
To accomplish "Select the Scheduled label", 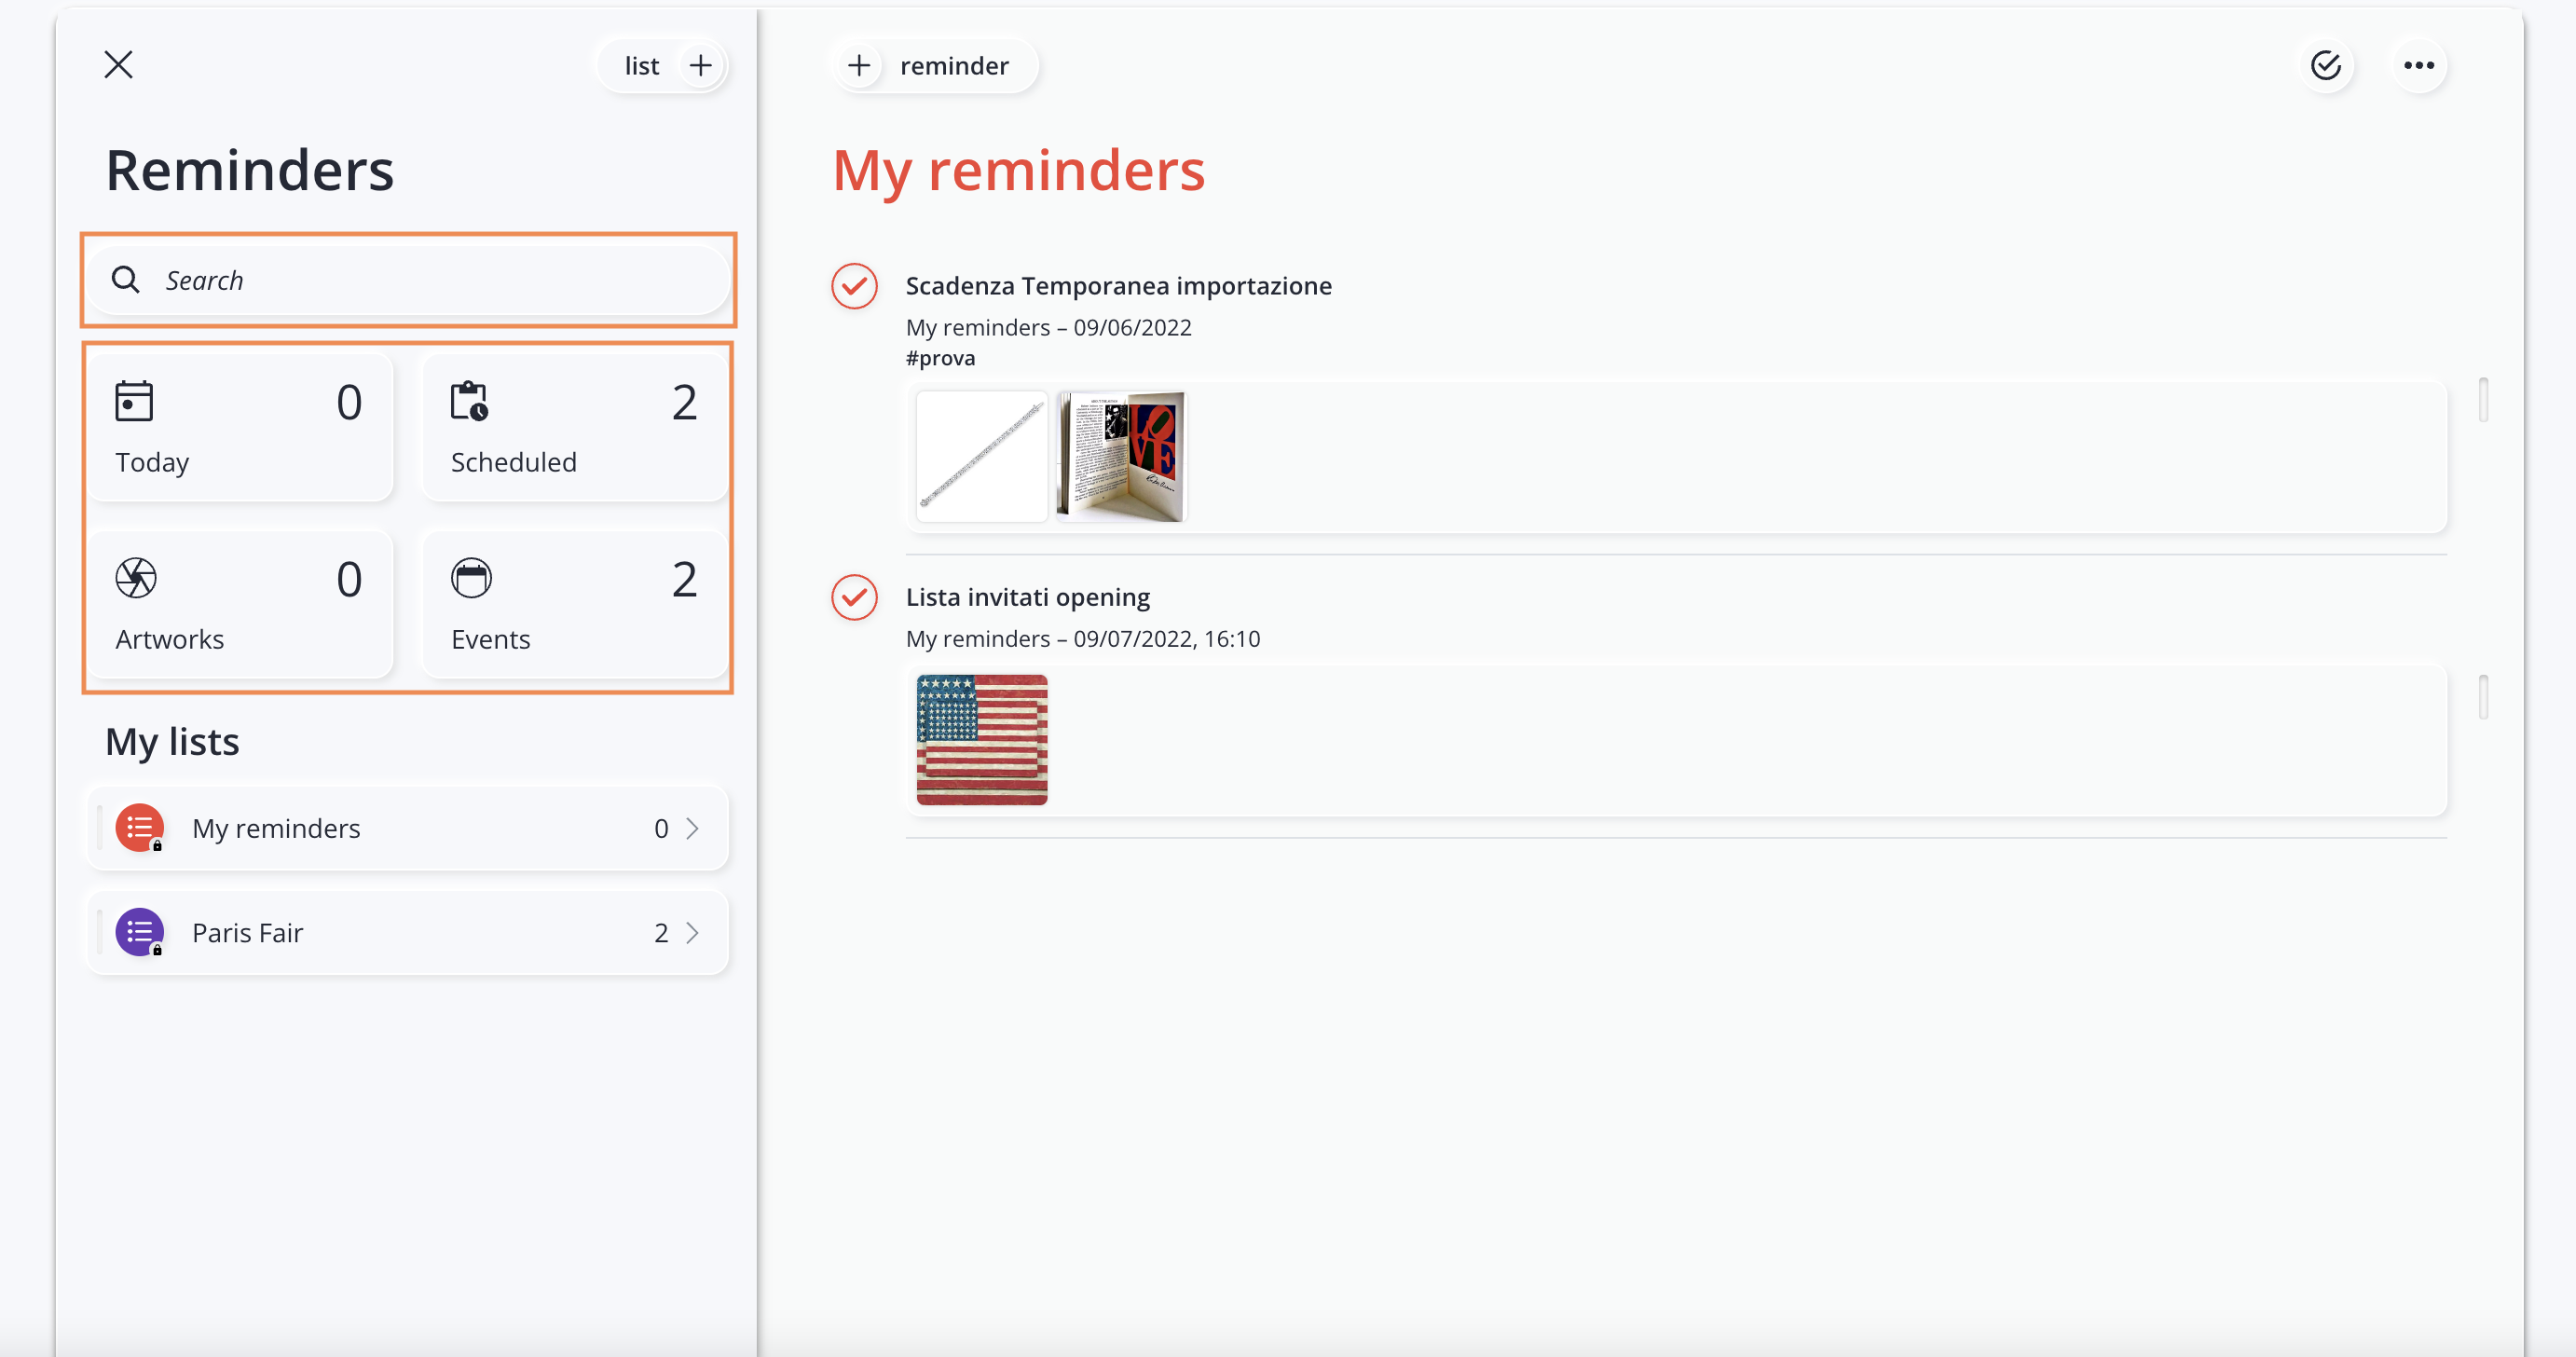I will (x=513, y=462).
